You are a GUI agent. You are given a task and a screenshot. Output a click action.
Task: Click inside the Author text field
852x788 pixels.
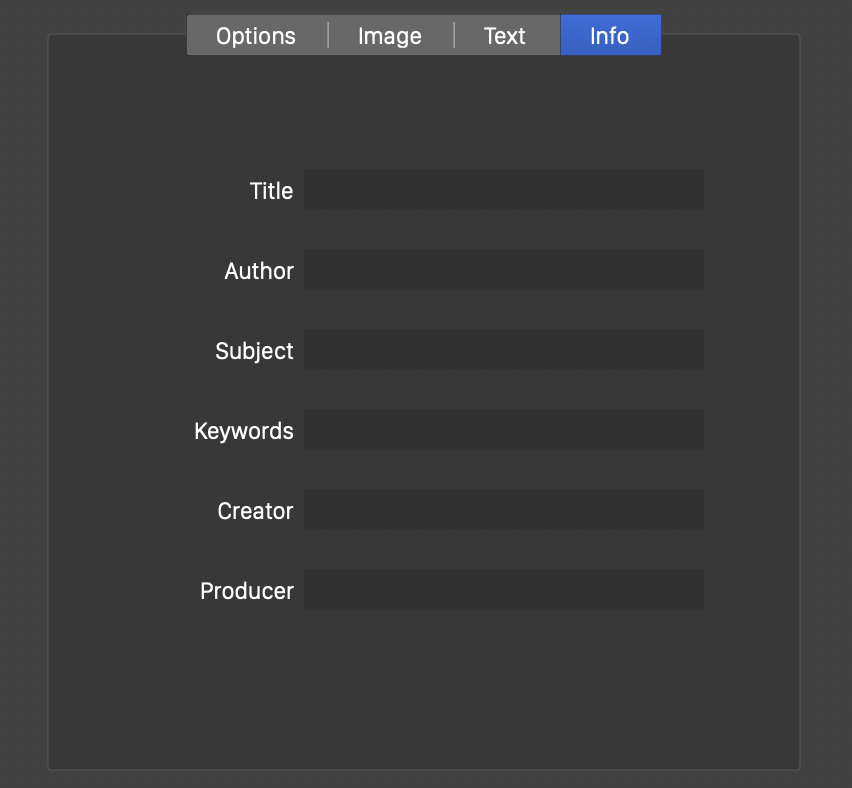coord(503,270)
